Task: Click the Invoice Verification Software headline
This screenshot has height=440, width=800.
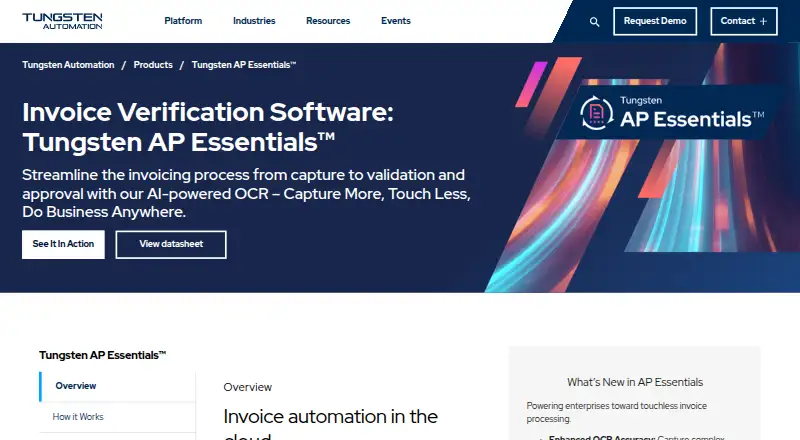Action: pos(208,127)
